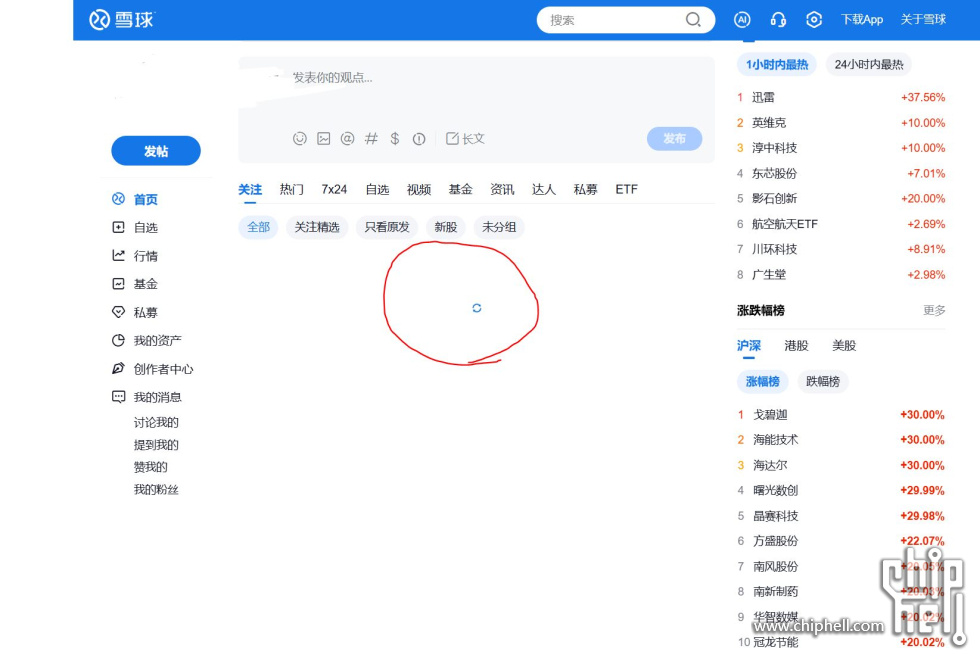Select the 新股 filter chip

coord(446,227)
